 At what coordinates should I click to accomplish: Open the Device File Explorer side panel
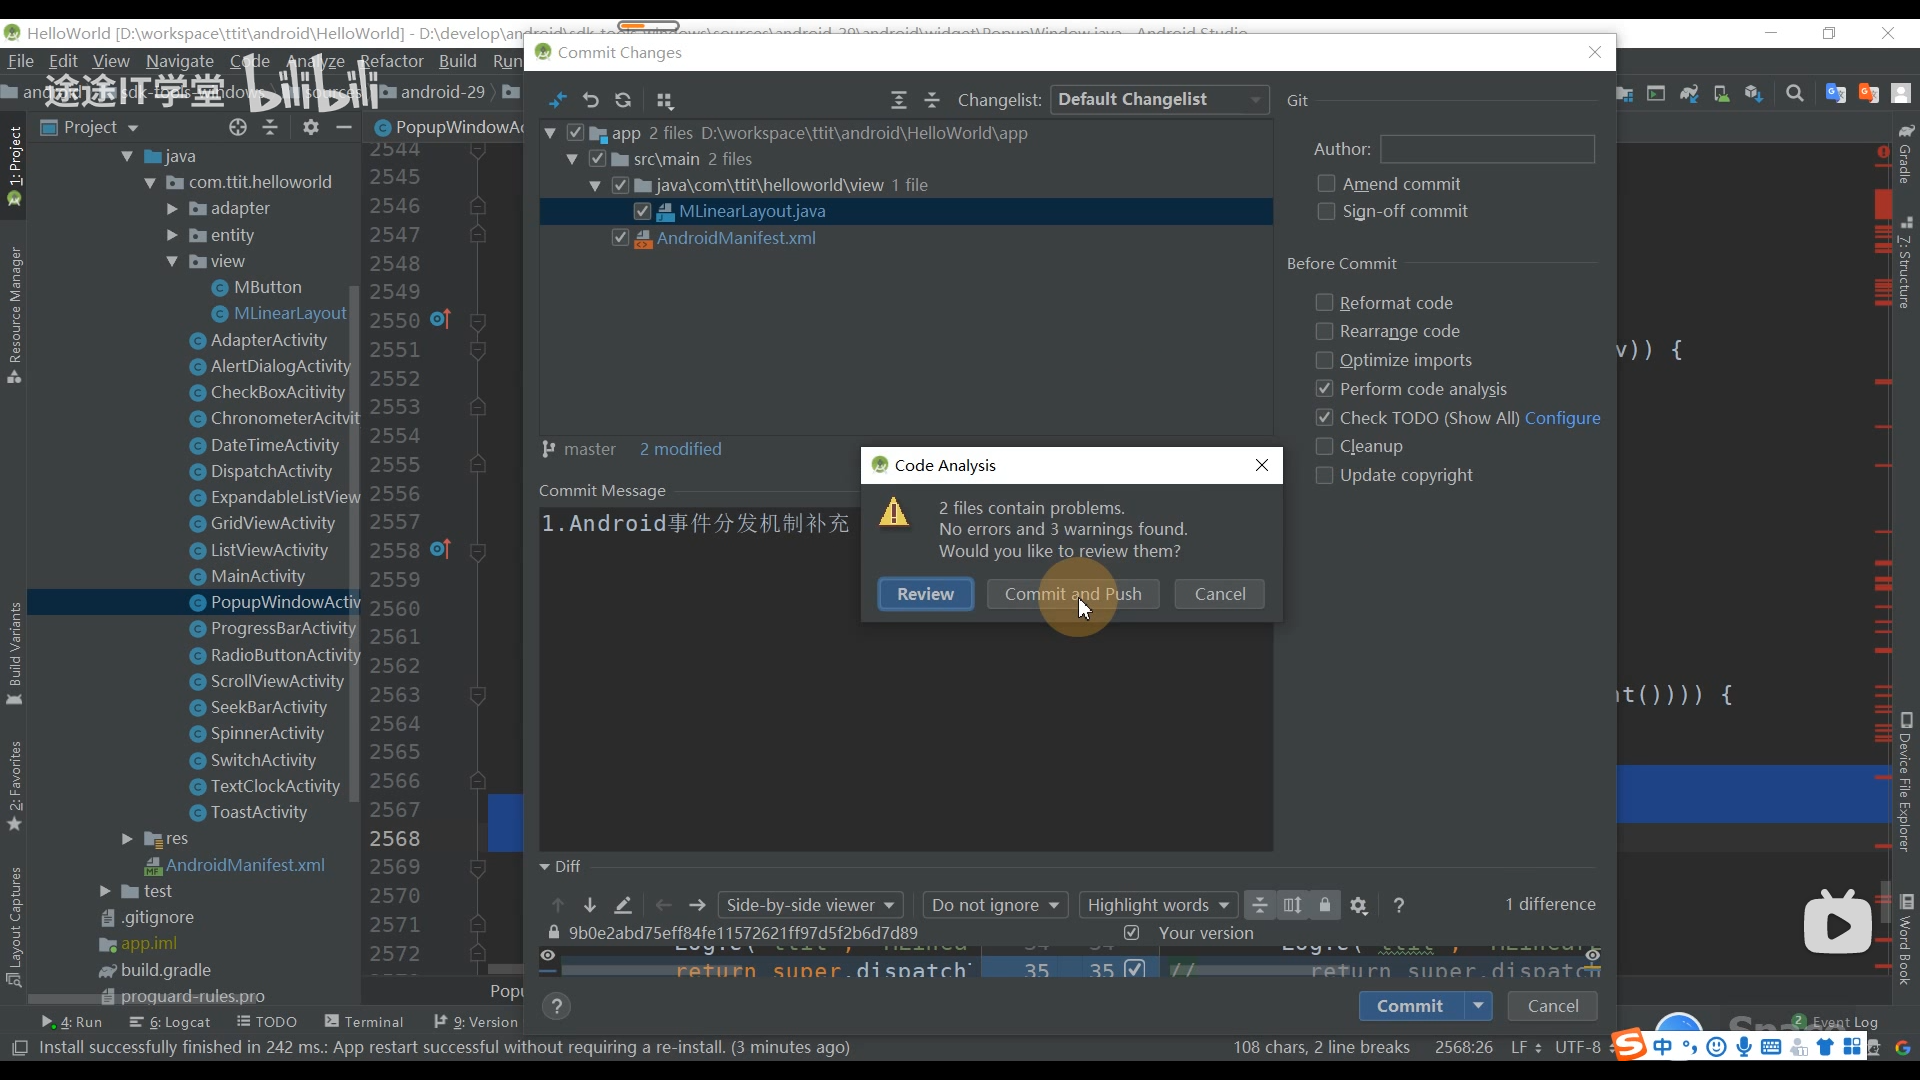pyautogui.click(x=1906, y=782)
